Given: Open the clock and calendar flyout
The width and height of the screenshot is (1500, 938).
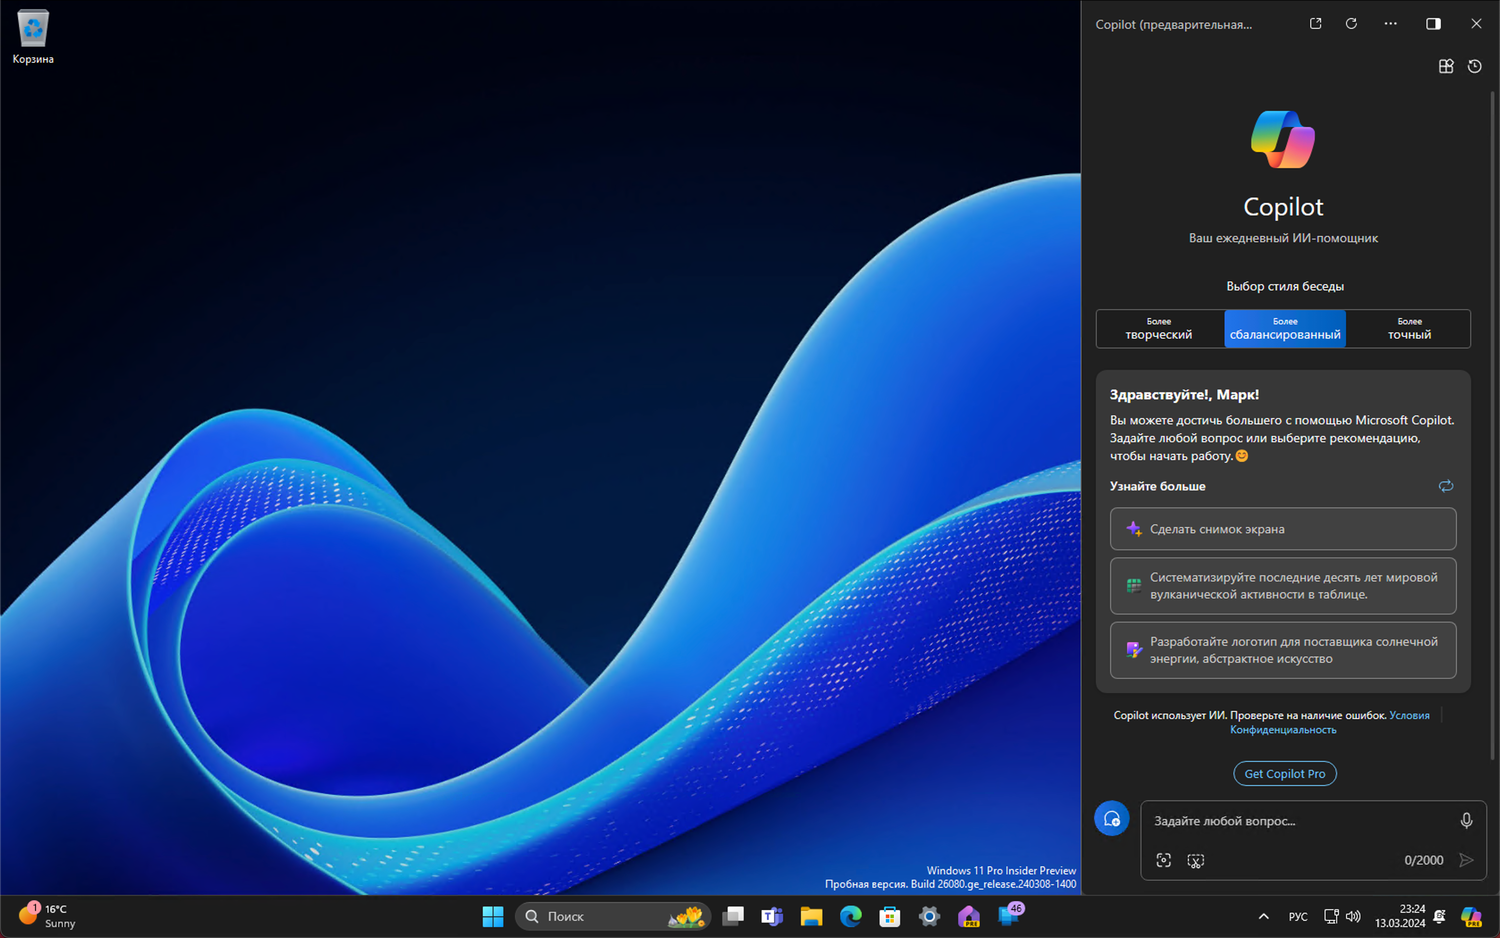Looking at the screenshot, I should click(x=1400, y=916).
